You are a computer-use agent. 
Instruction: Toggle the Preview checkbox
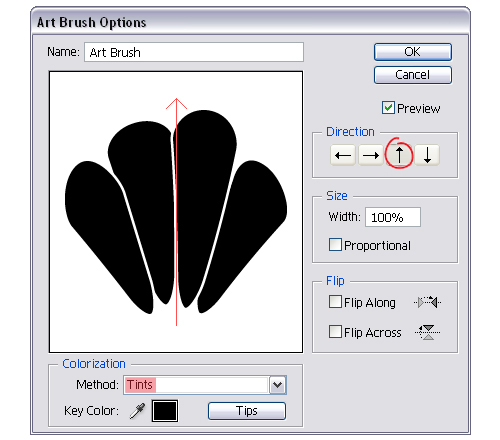click(x=388, y=108)
